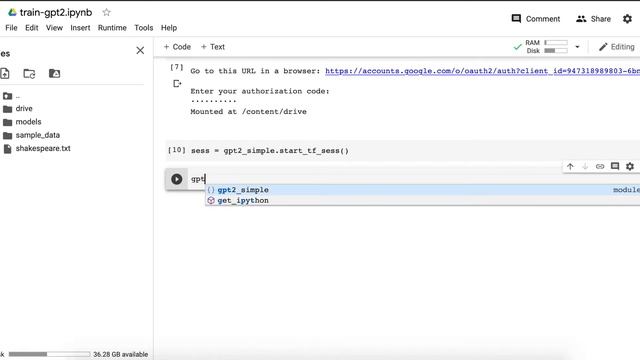Add comment to cell icon
This screenshot has height=360, width=640.
615,166
